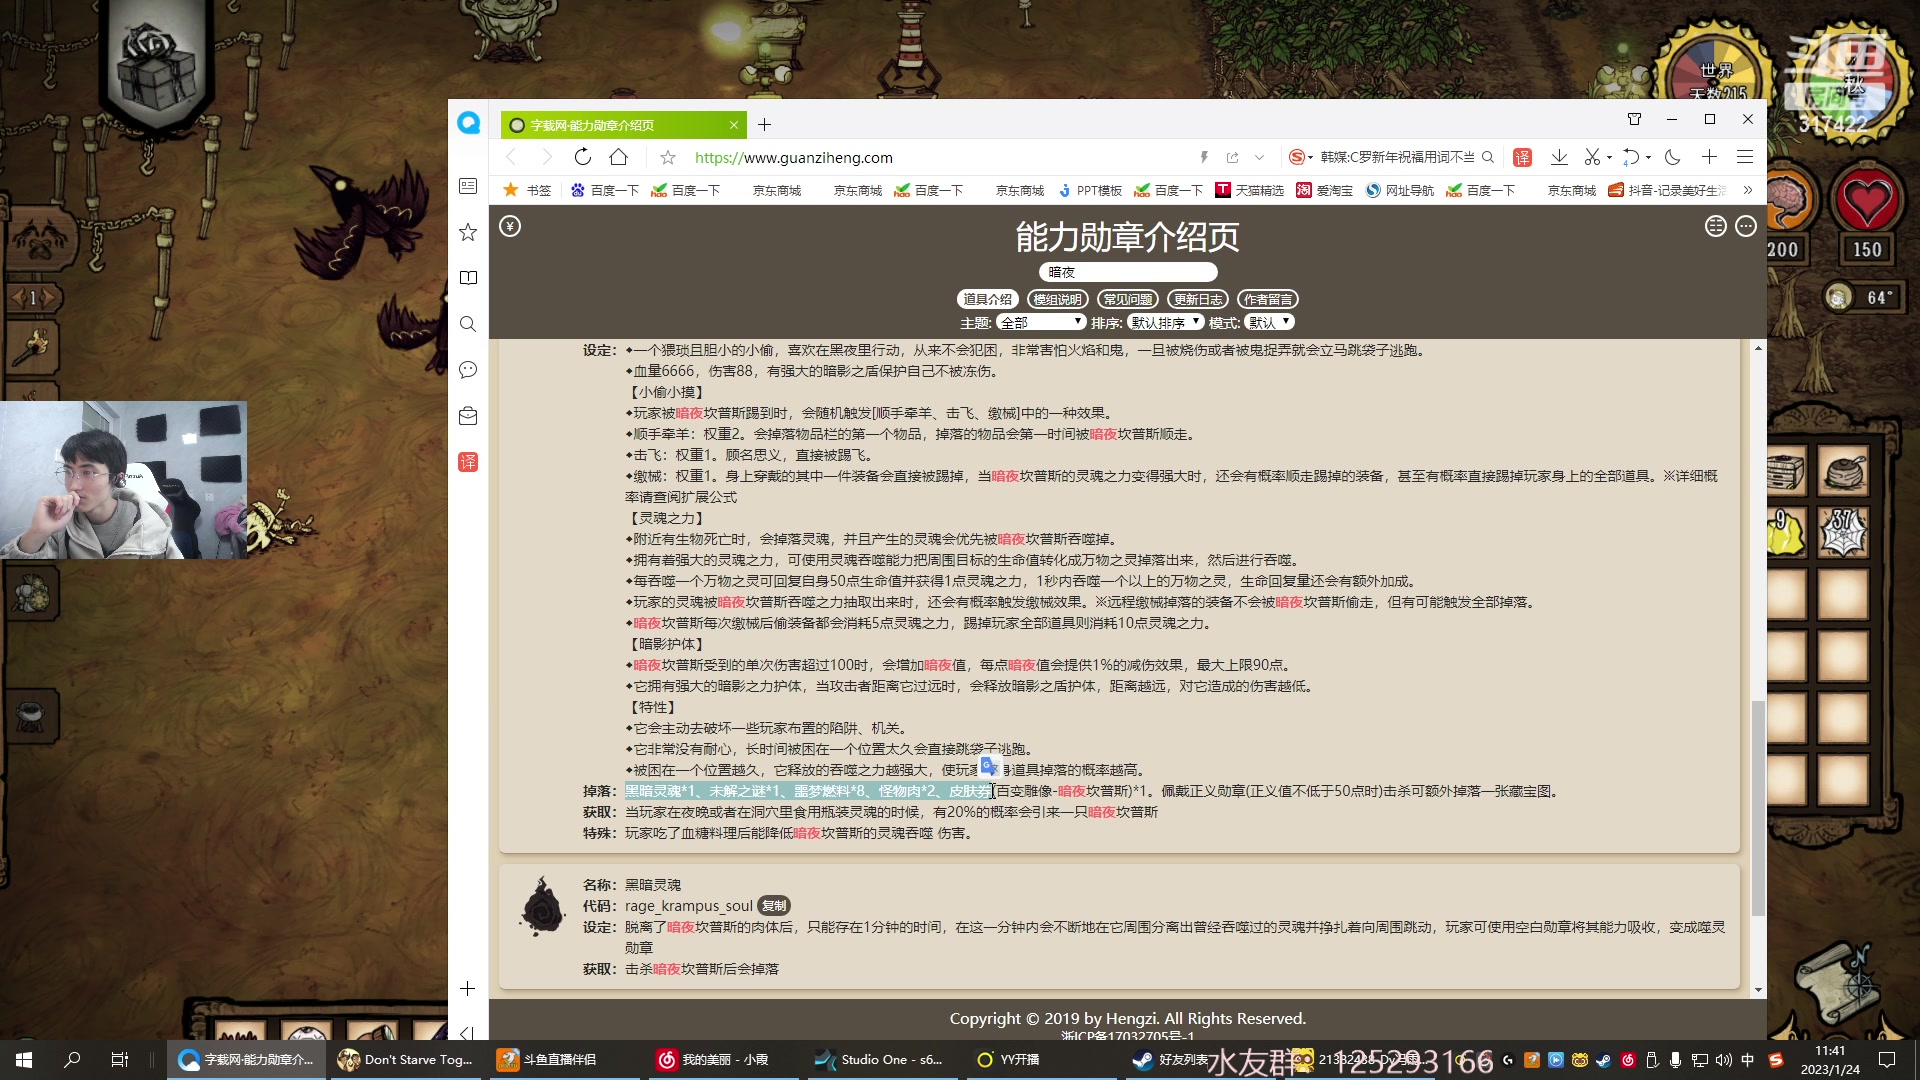The image size is (1920, 1080).
Task: Open the download manager icon on the toolbar
Action: (1559, 157)
